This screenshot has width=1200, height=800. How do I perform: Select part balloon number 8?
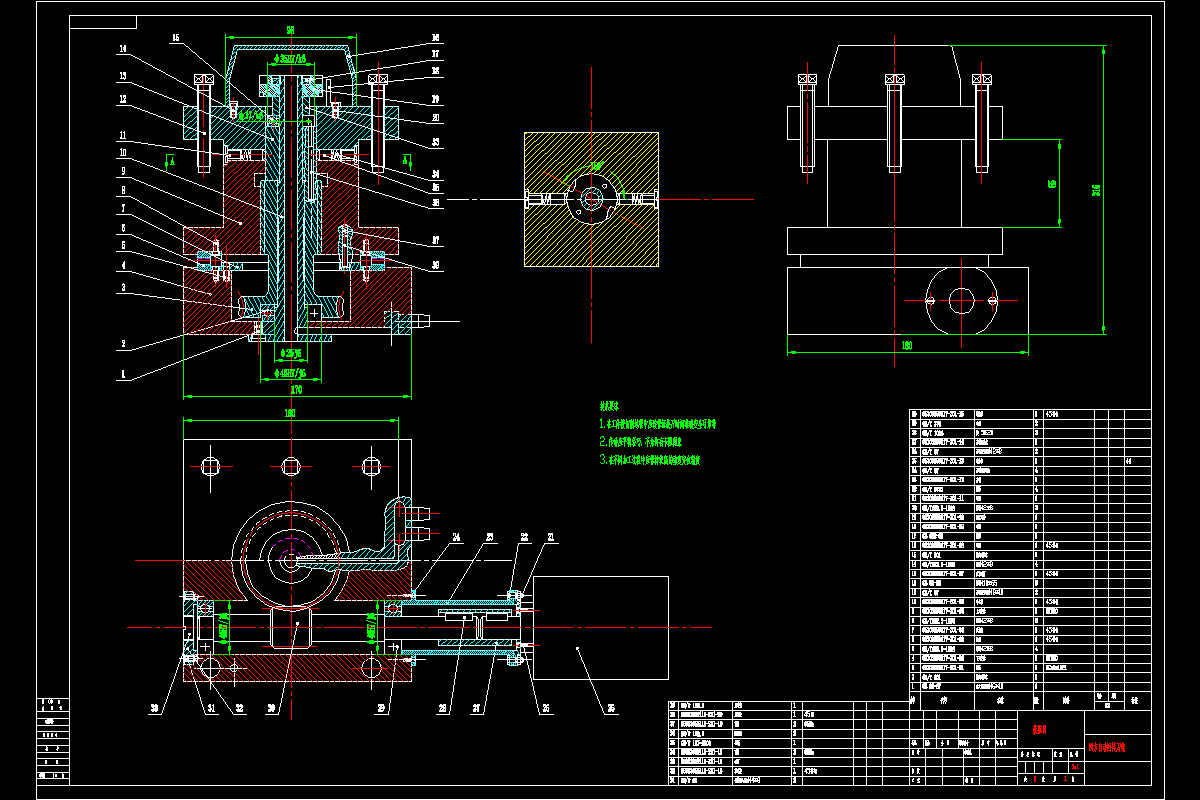pos(124,189)
